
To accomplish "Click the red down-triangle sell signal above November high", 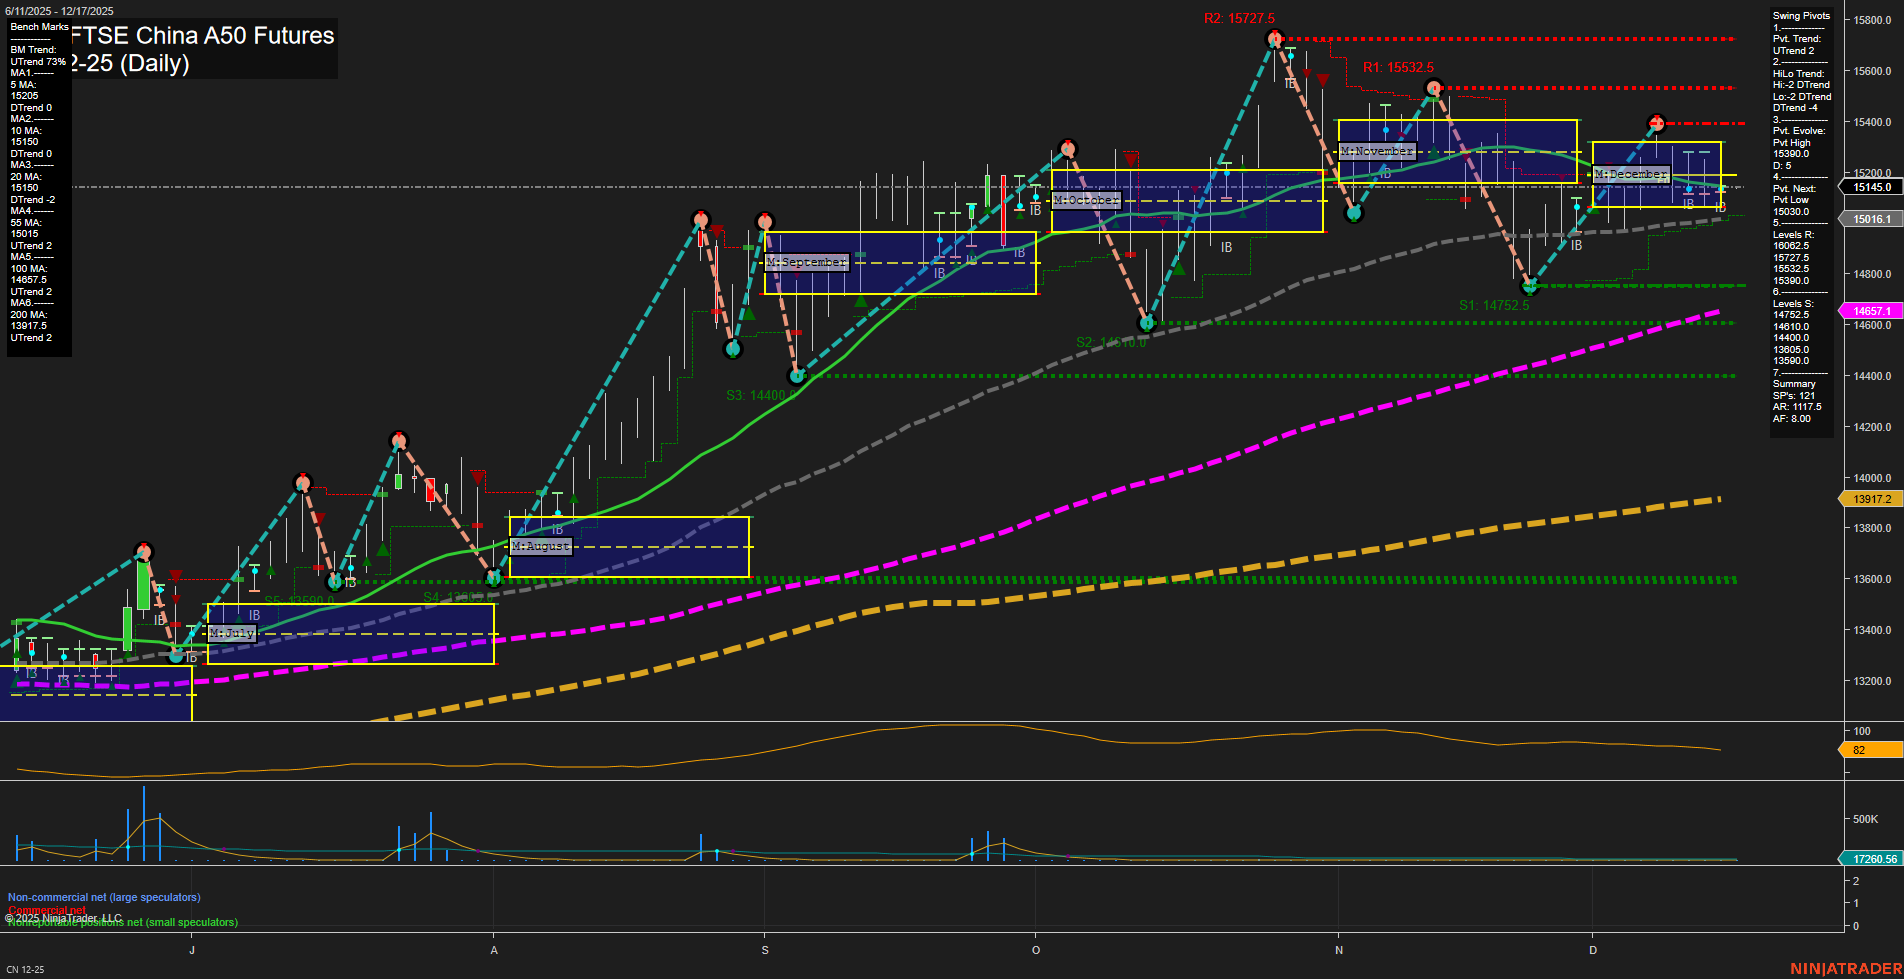I will [x=1322, y=78].
